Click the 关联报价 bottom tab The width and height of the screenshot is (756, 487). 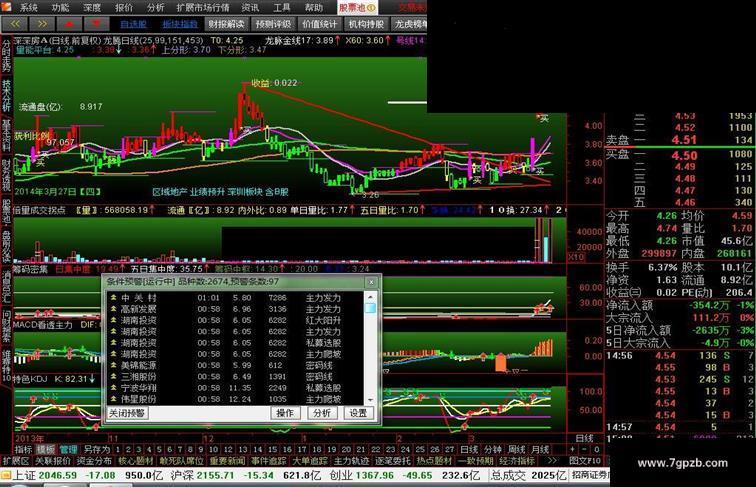click(53, 461)
